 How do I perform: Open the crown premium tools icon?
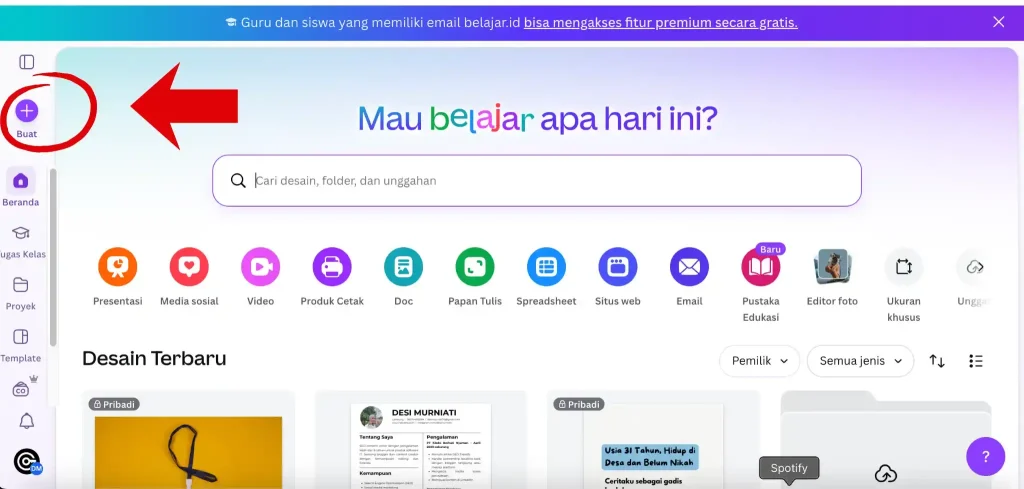[25, 386]
